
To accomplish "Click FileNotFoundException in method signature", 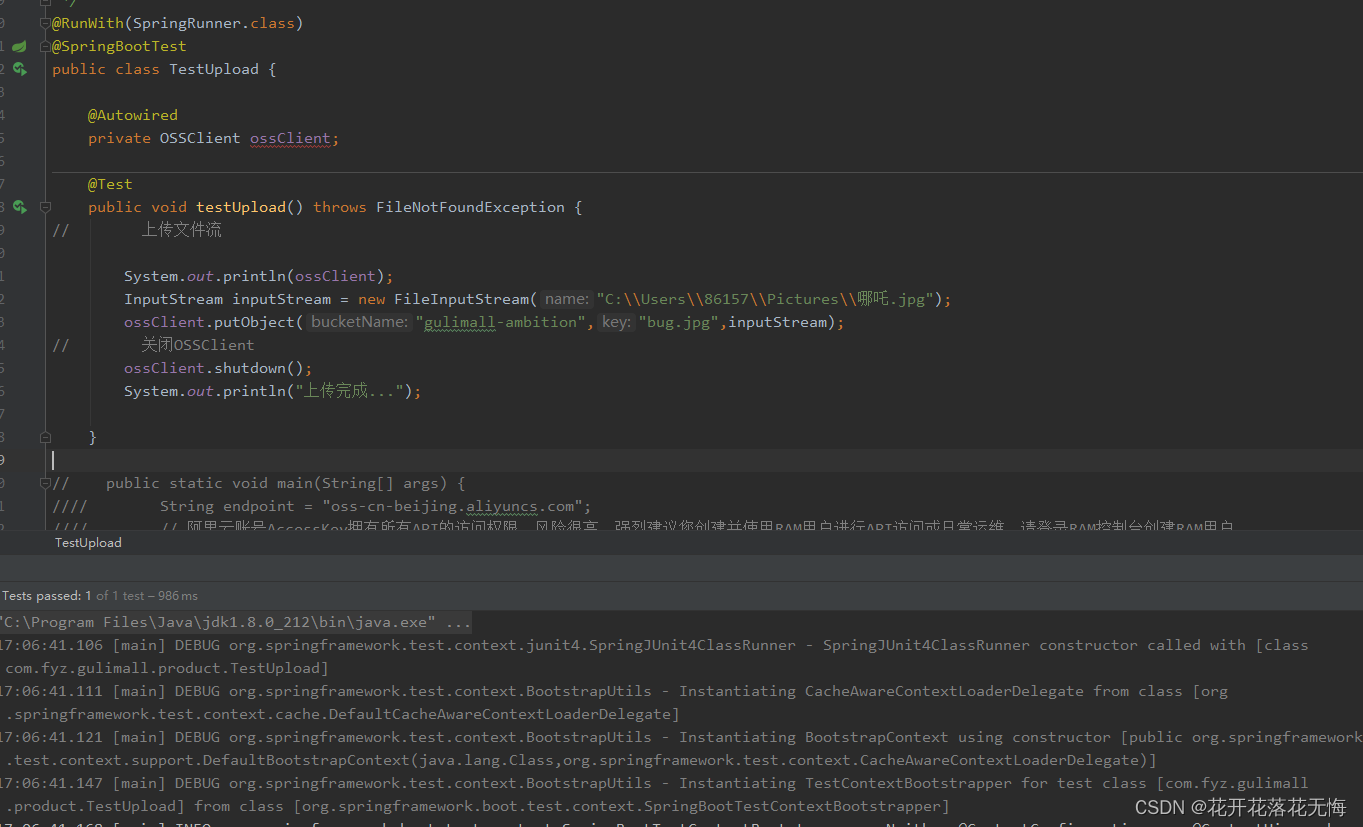I will [470, 207].
